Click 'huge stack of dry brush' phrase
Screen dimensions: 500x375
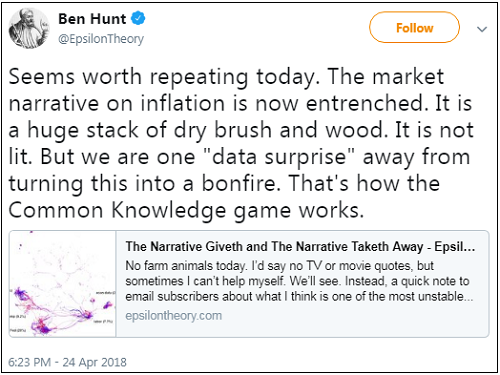pyautogui.click(x=150, y=130)
